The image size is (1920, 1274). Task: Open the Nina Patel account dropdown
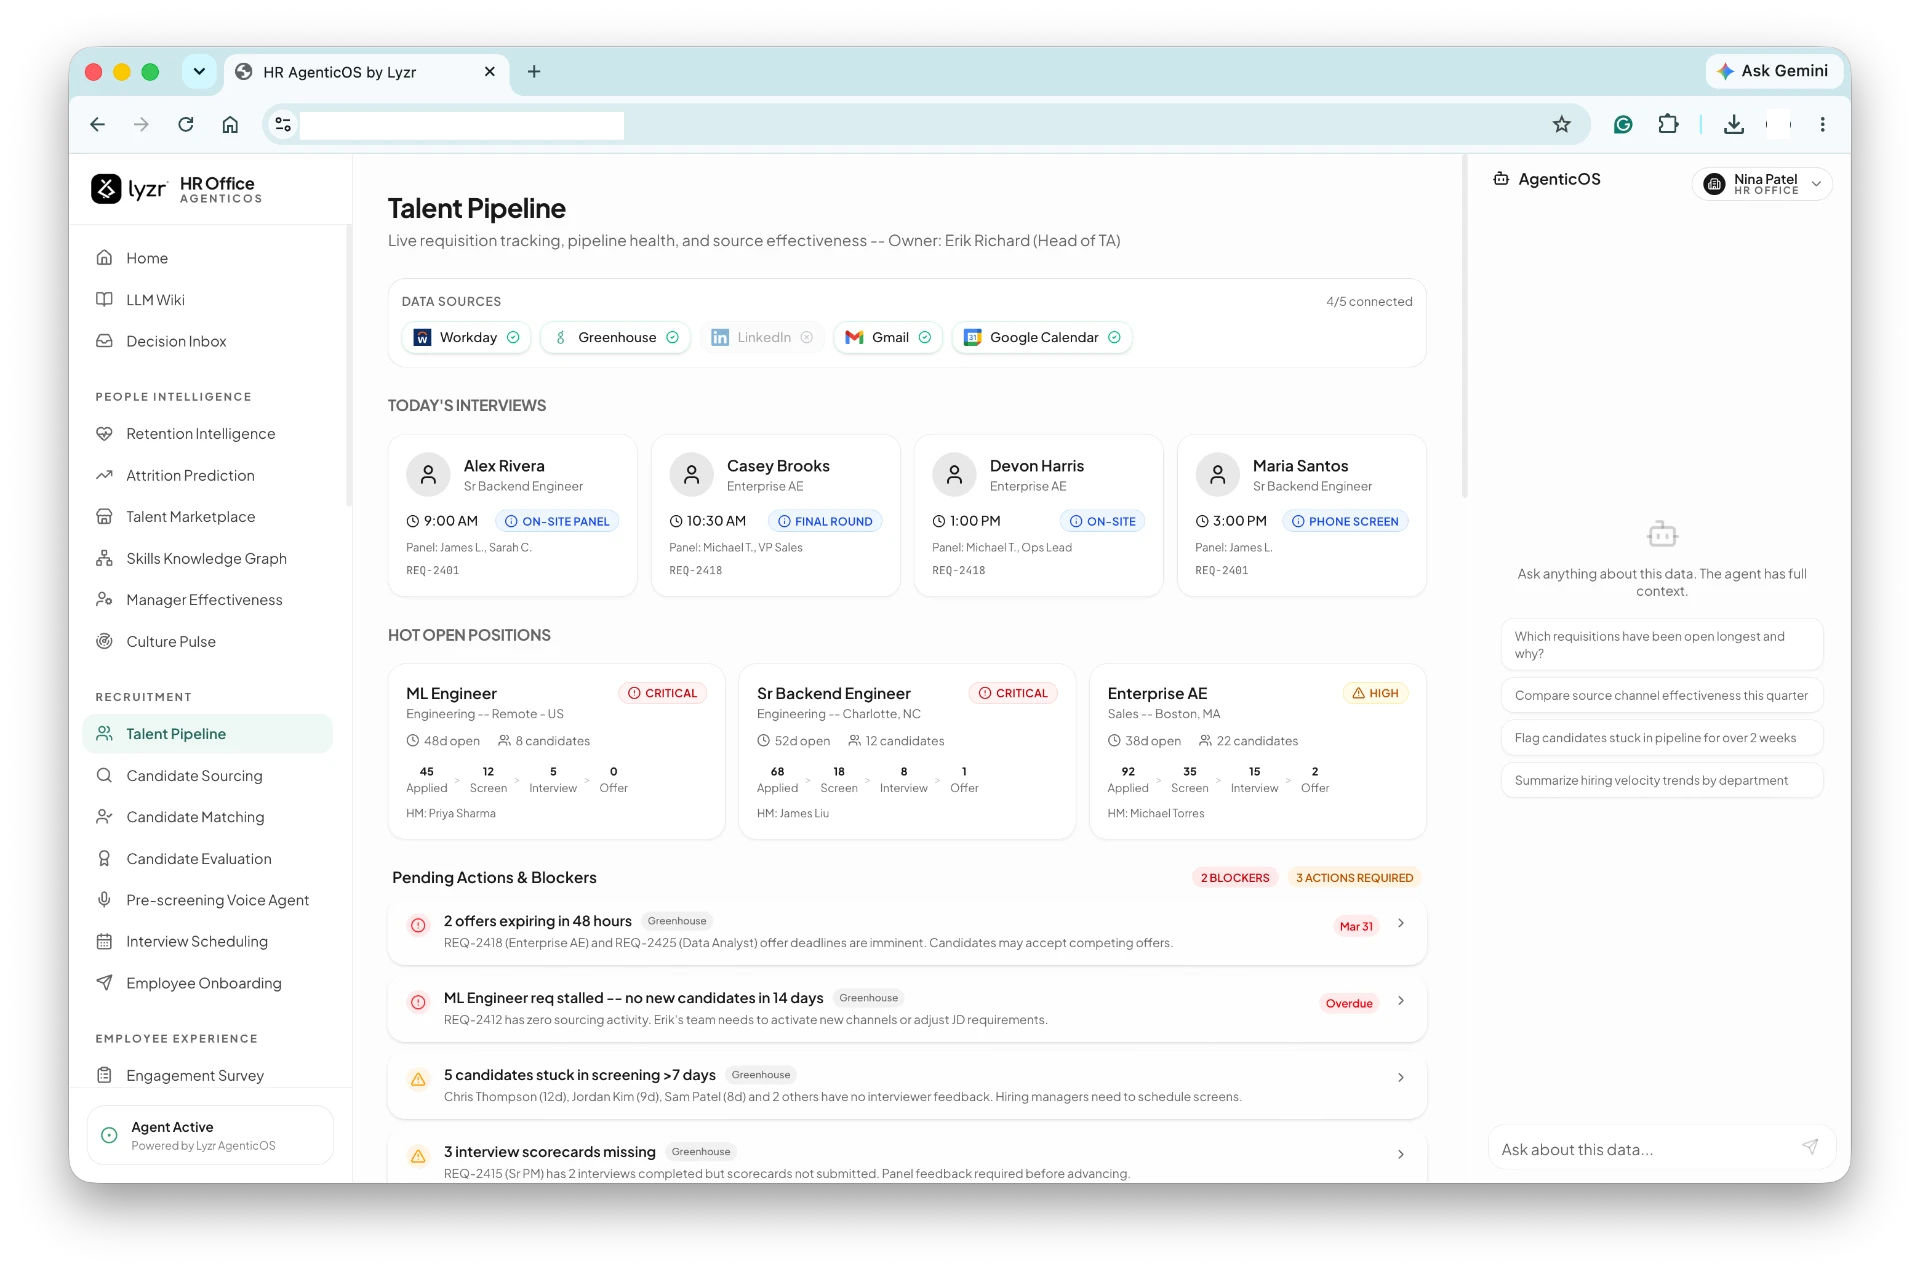pyautogui.click(x=1762, y=184)
